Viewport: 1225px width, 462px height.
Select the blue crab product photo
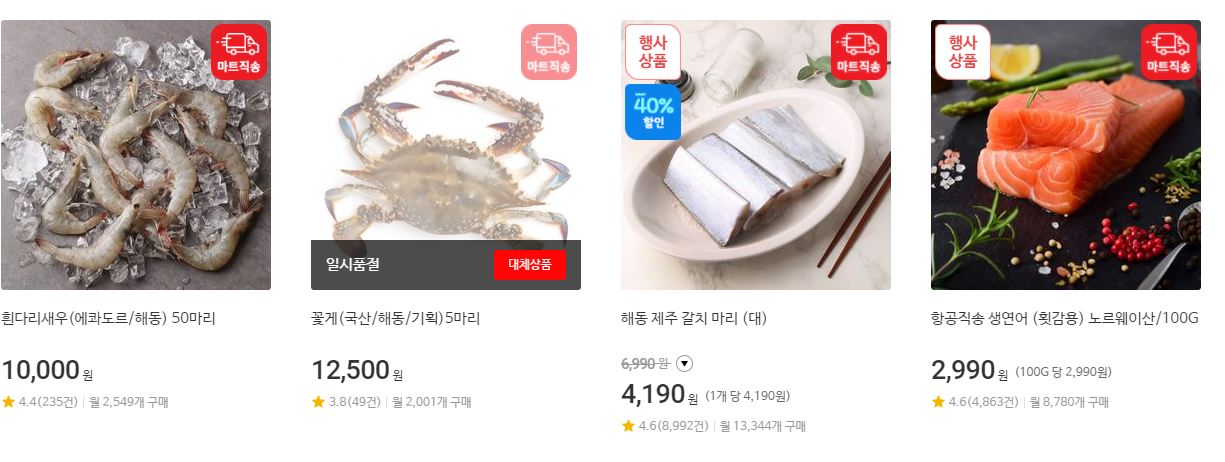pos(446,130)
